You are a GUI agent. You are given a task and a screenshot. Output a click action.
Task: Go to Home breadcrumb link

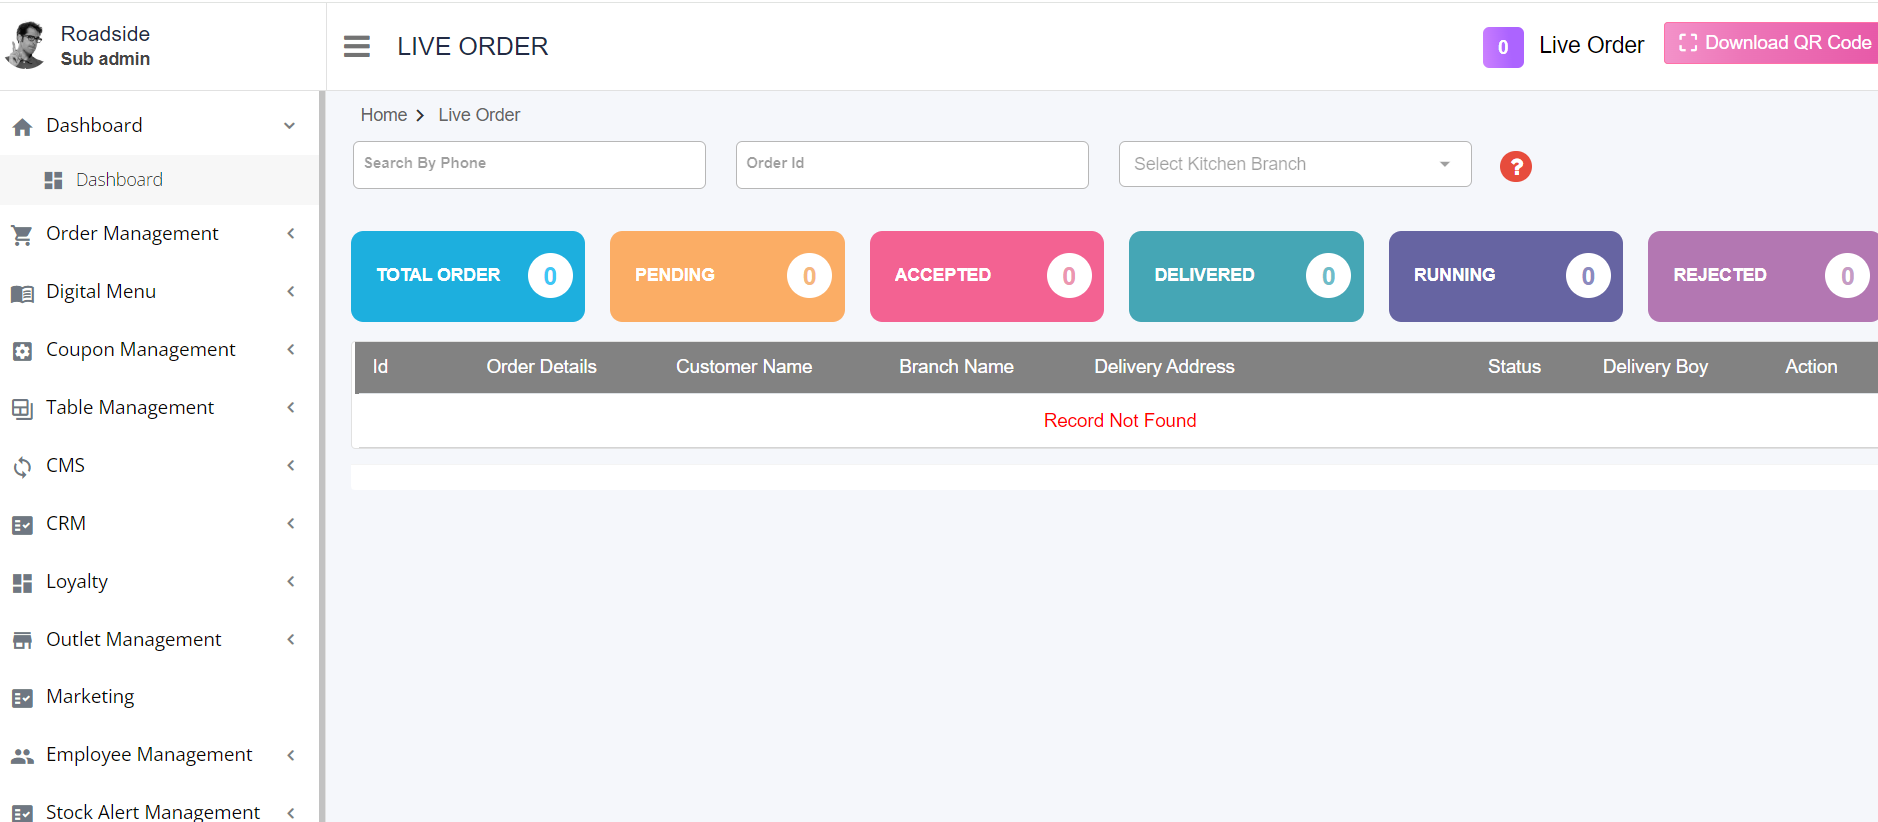(383, 115)
